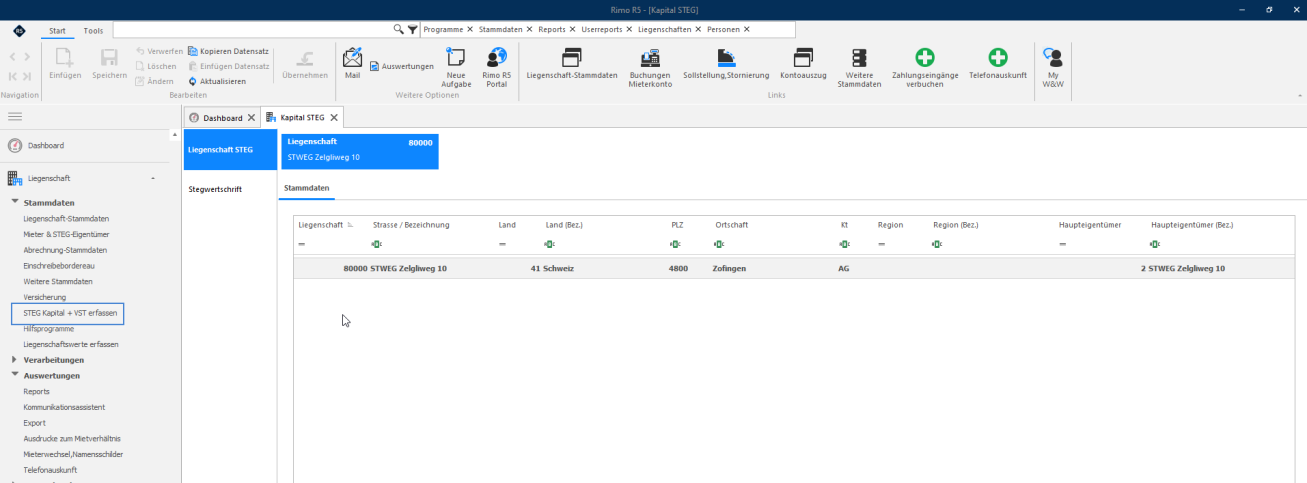
Task: Click the search input field at top
Action: 253,30
